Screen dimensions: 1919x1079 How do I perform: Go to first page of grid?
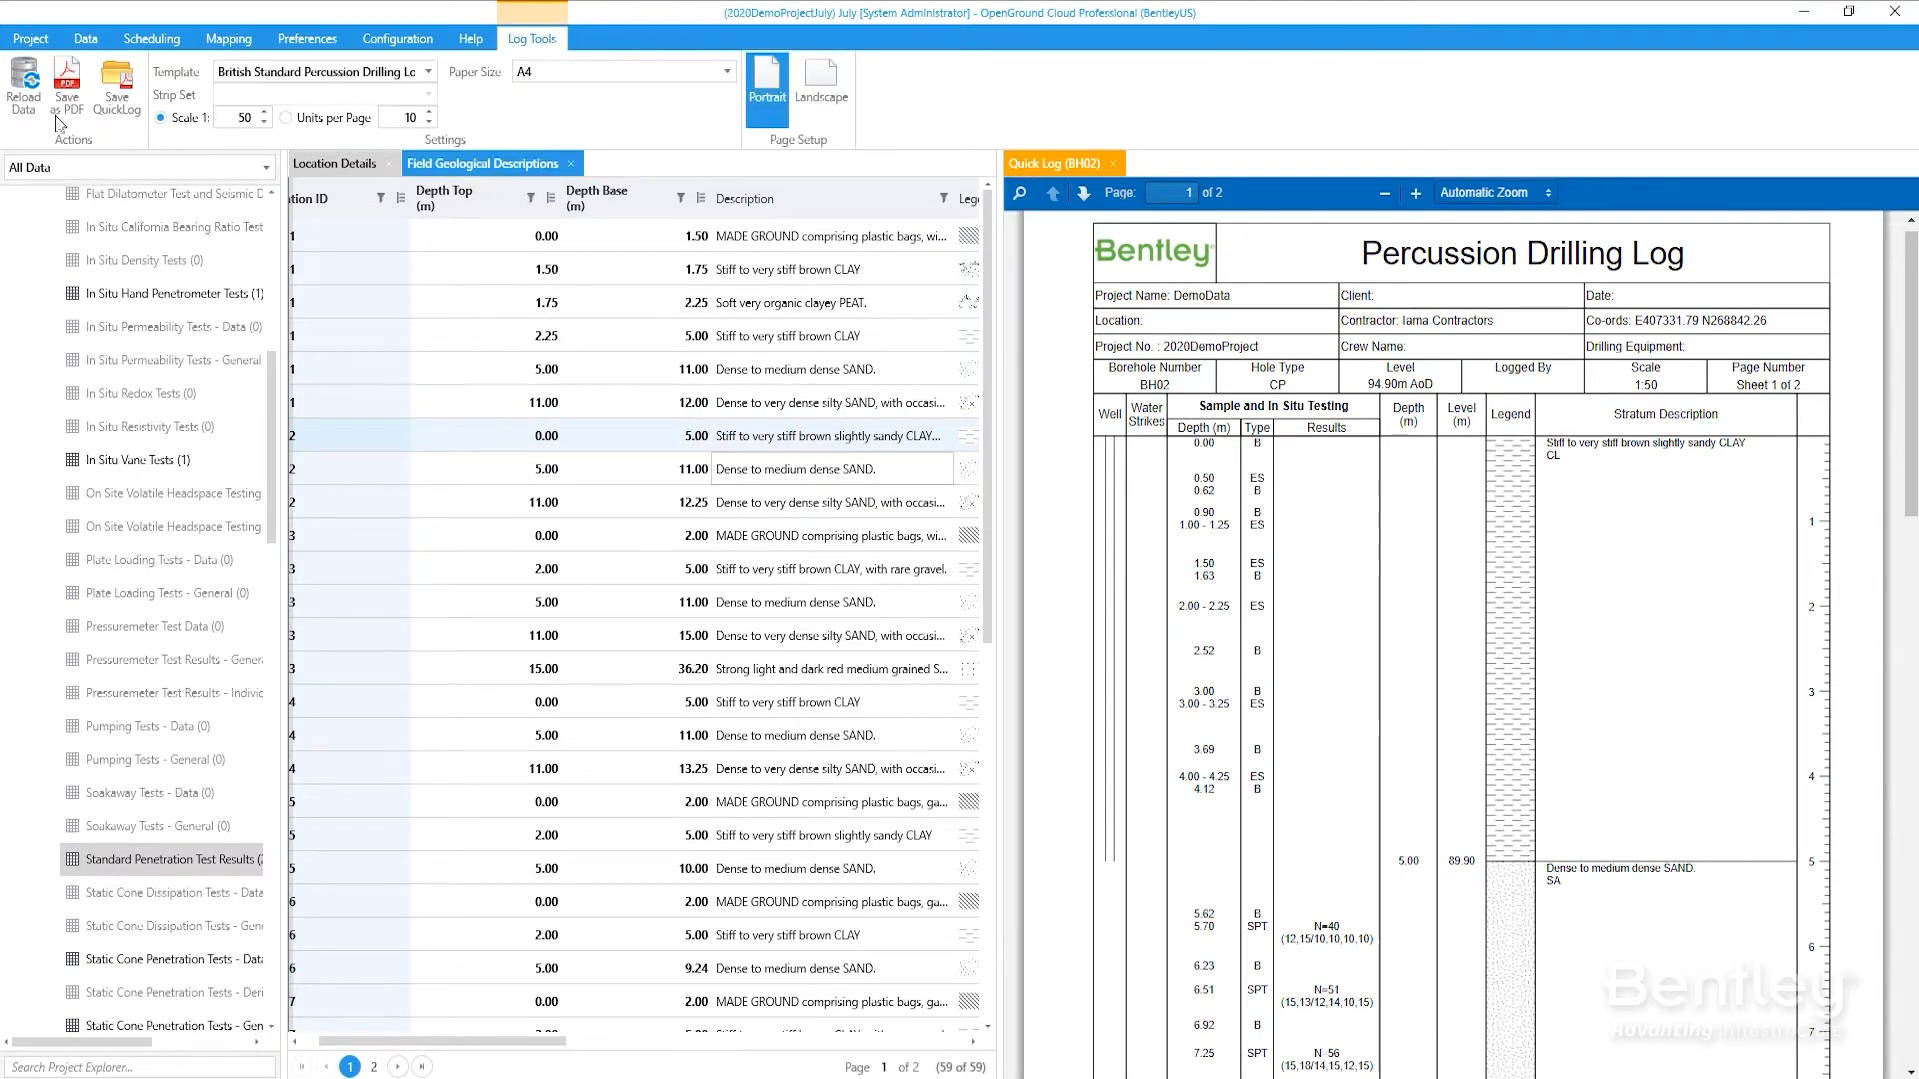[302, 1067]
